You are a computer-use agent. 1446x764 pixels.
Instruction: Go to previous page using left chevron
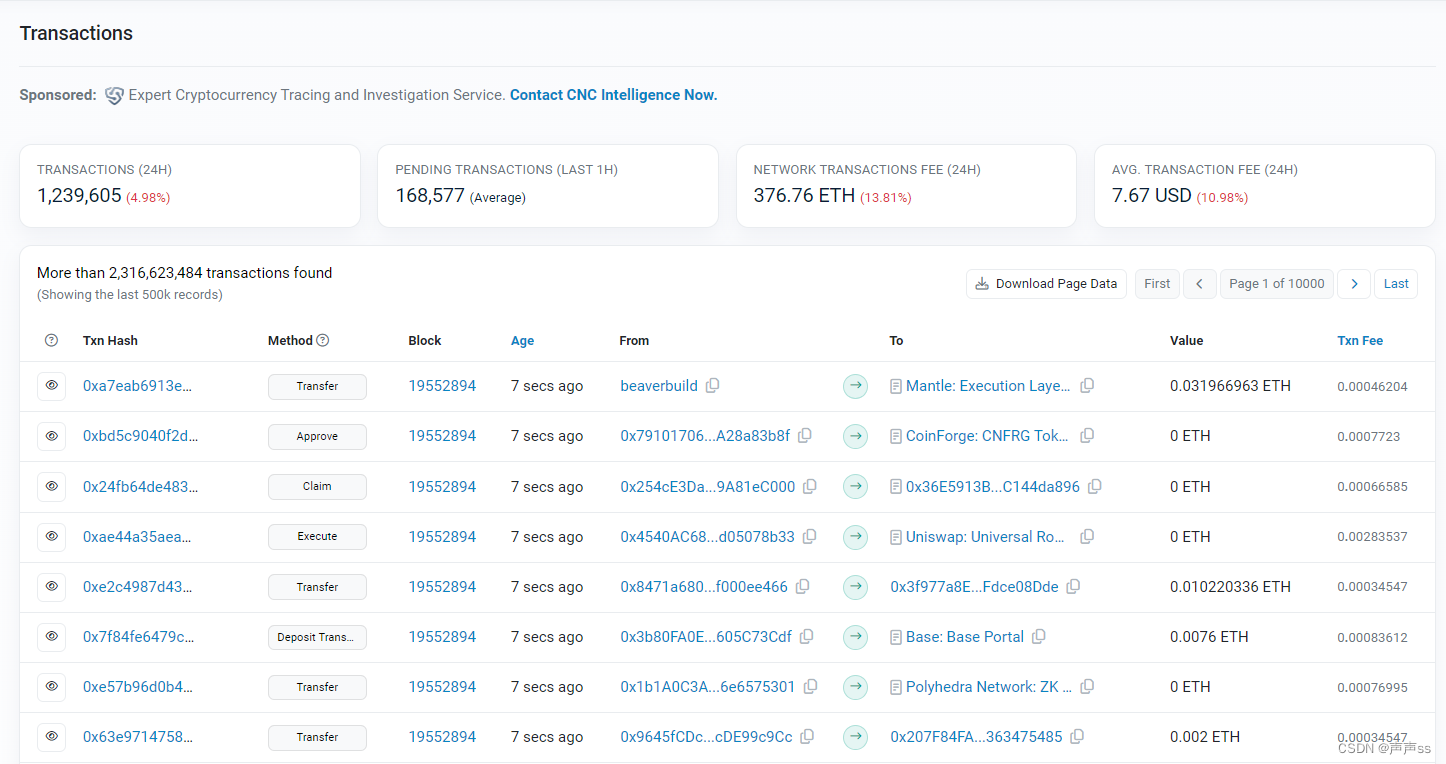tap(1200, 284)
